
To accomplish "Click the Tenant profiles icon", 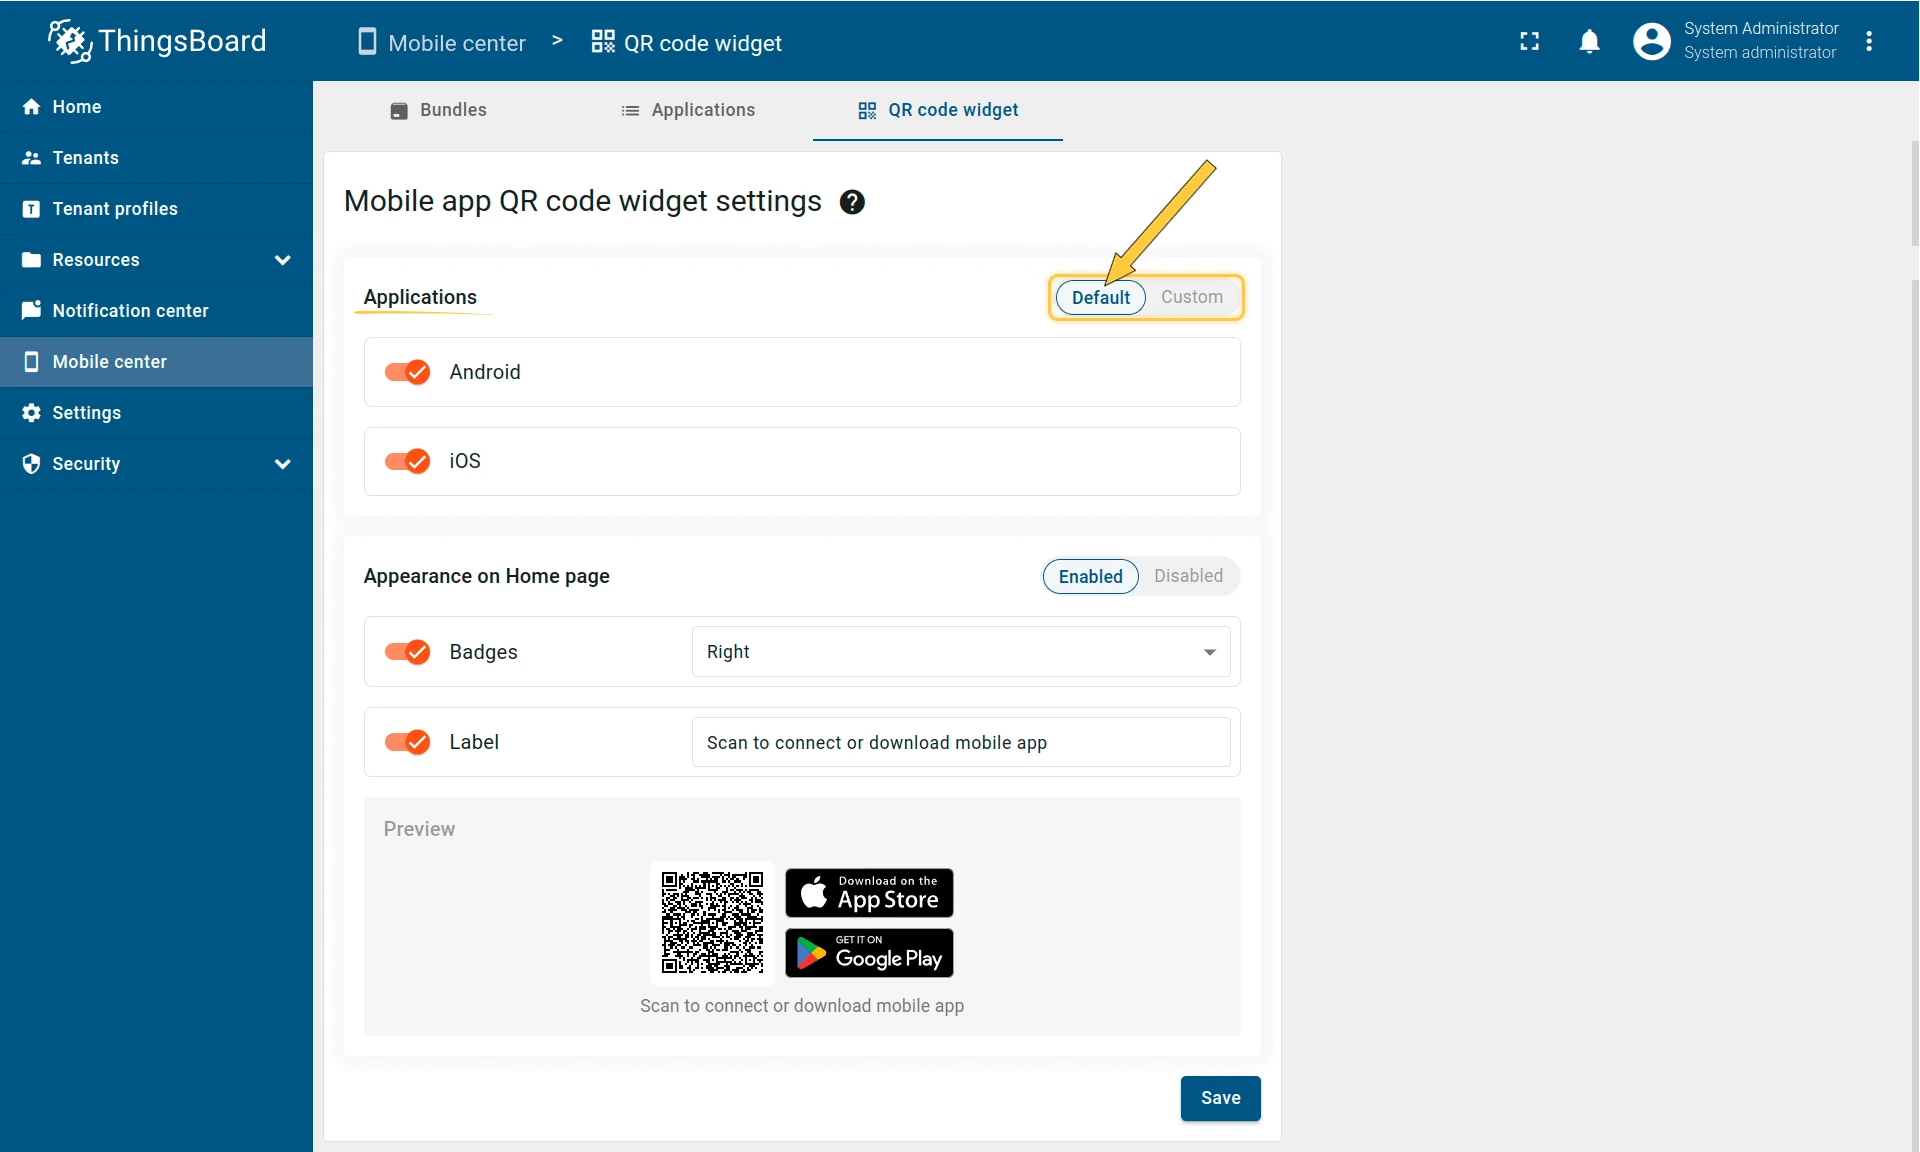I will 31,209.
